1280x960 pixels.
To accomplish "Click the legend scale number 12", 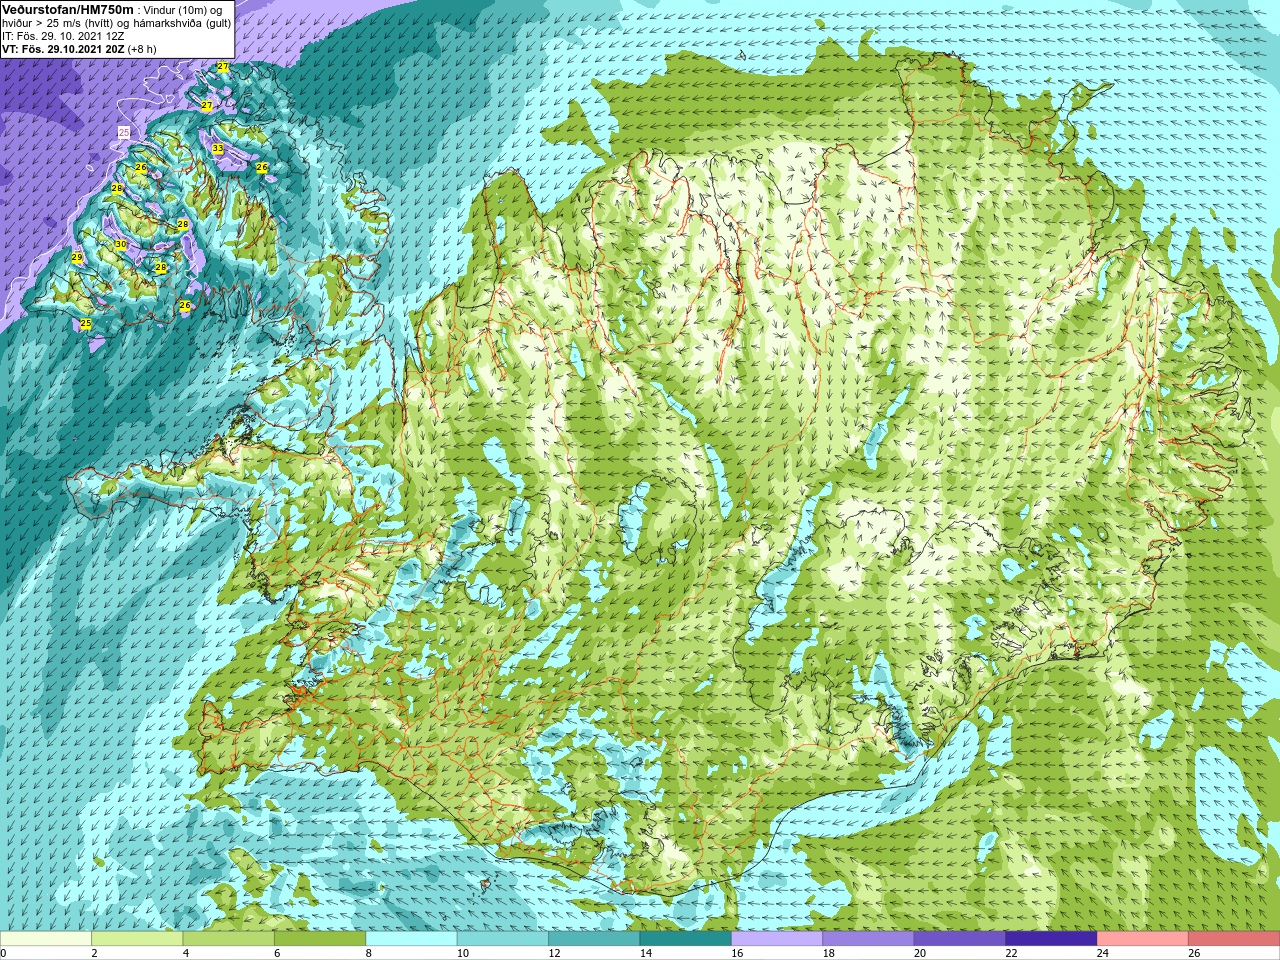I will pyautogui.click(x=554, y=953).
